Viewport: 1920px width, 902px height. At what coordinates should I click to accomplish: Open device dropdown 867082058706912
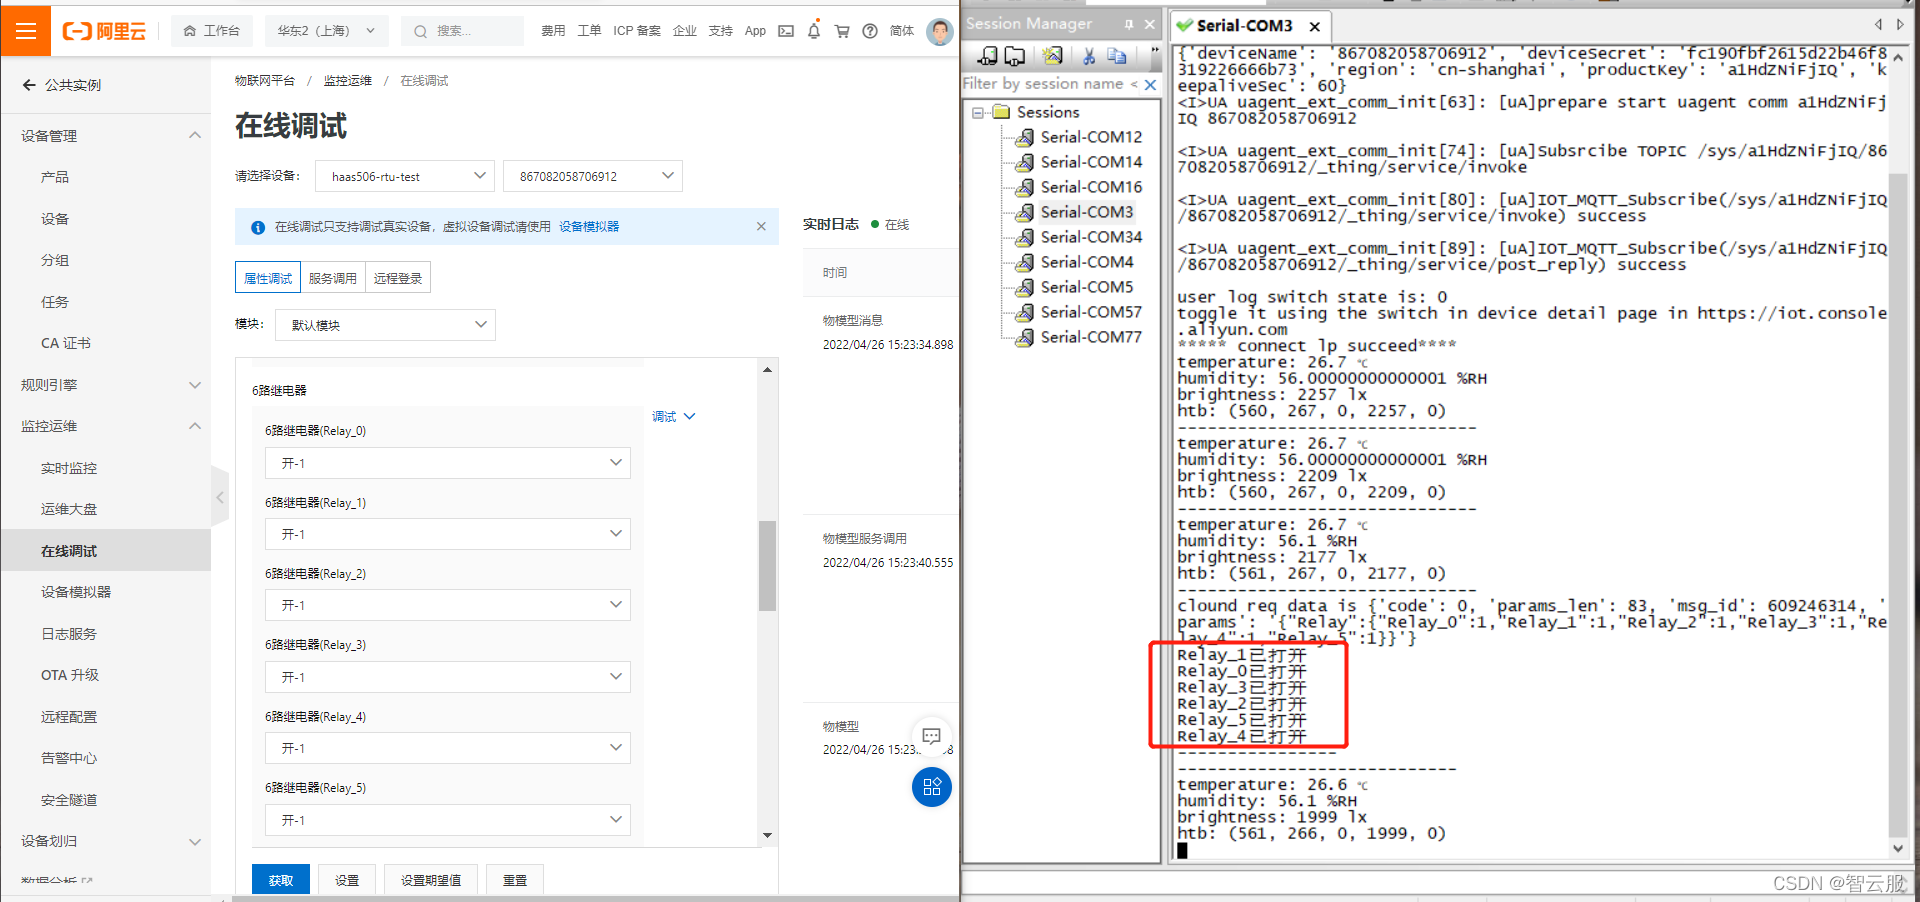coord(592,176)
